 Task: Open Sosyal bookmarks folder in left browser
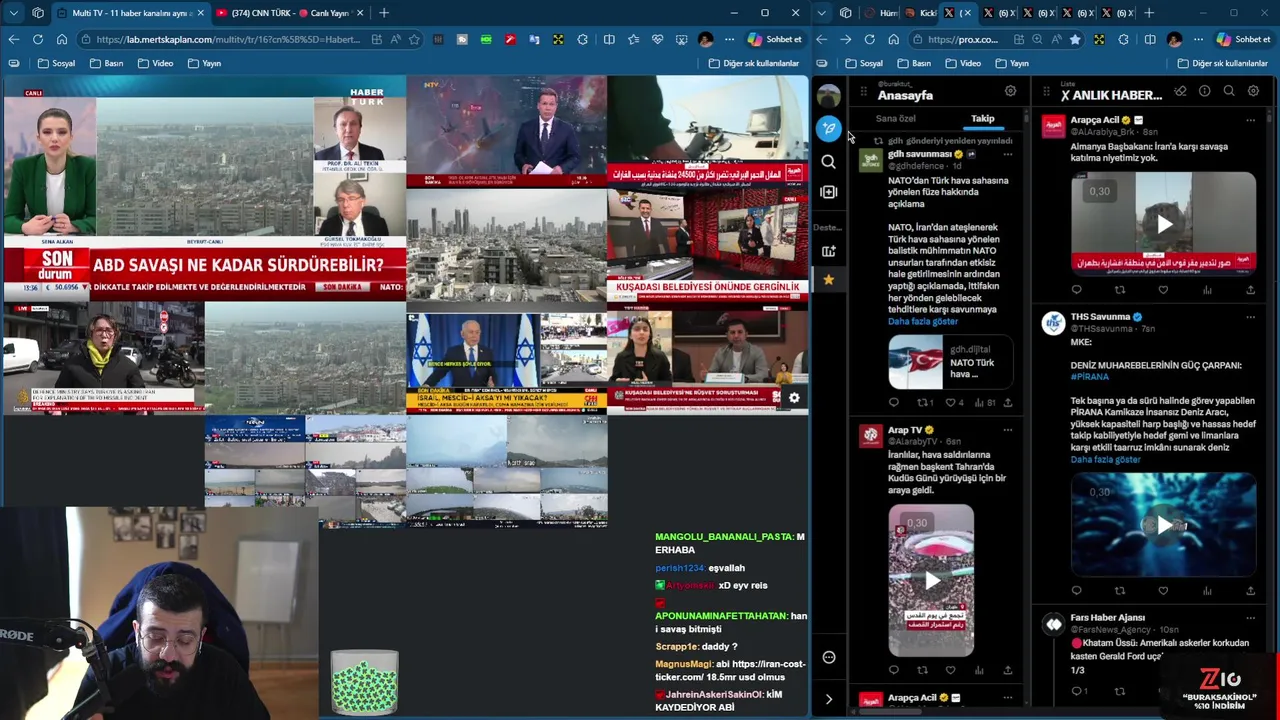point(57,63)
